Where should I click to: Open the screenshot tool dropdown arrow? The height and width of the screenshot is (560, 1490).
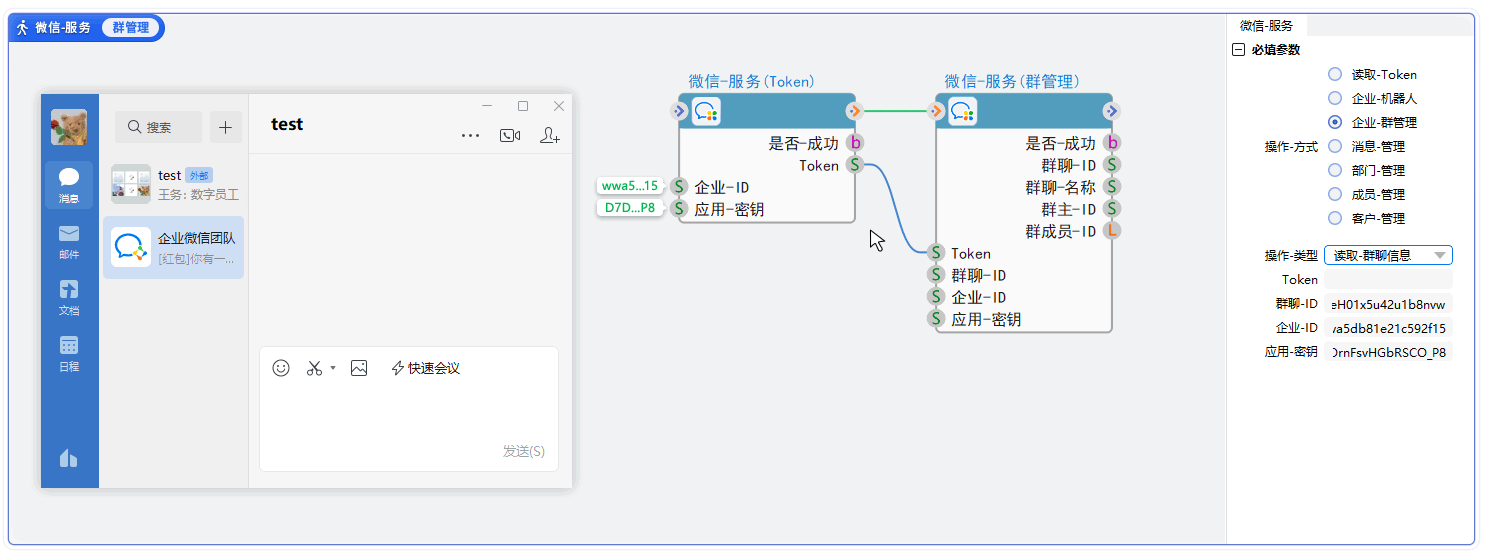coord(333,368)
